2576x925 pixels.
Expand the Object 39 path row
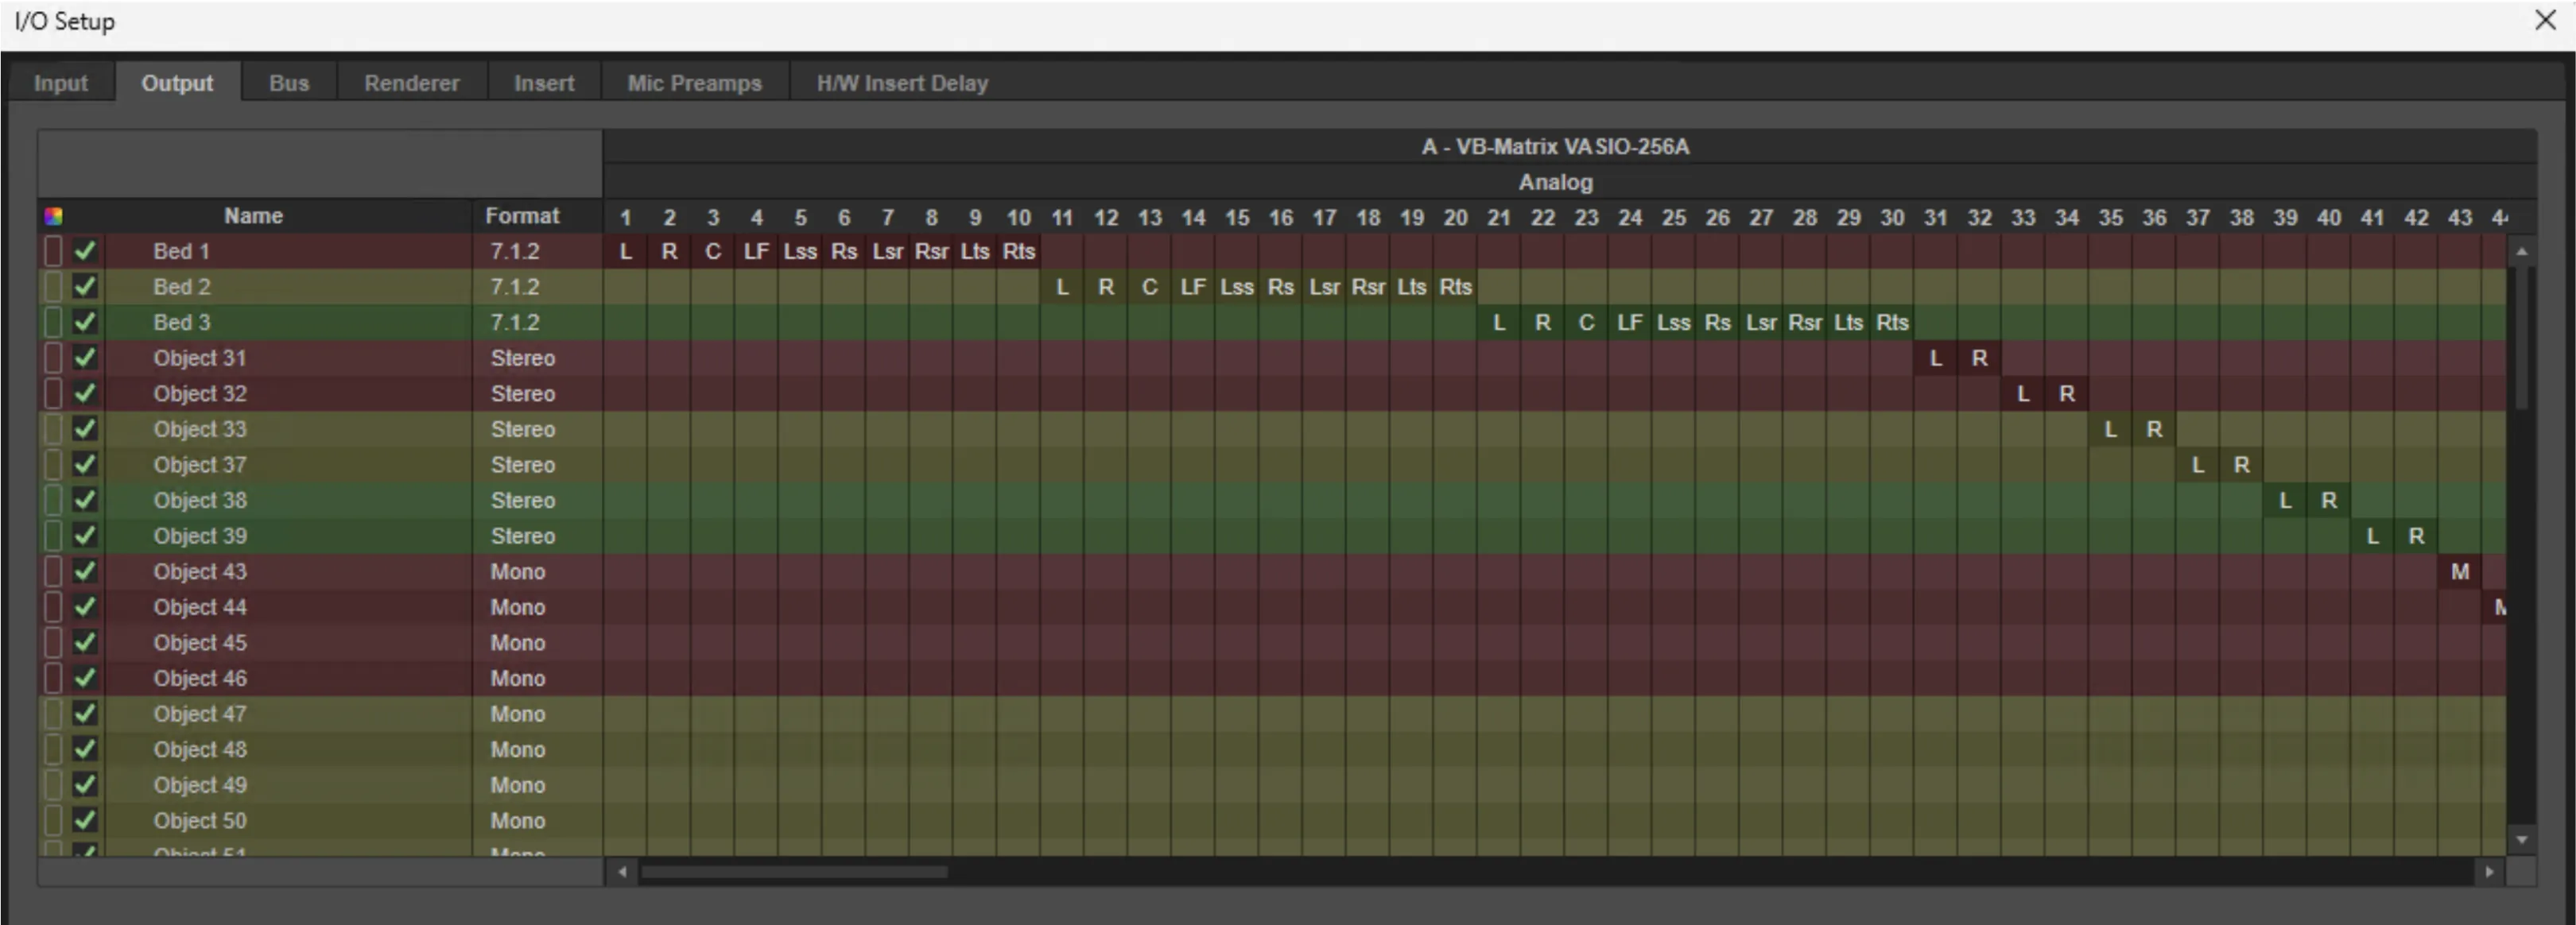54,536
